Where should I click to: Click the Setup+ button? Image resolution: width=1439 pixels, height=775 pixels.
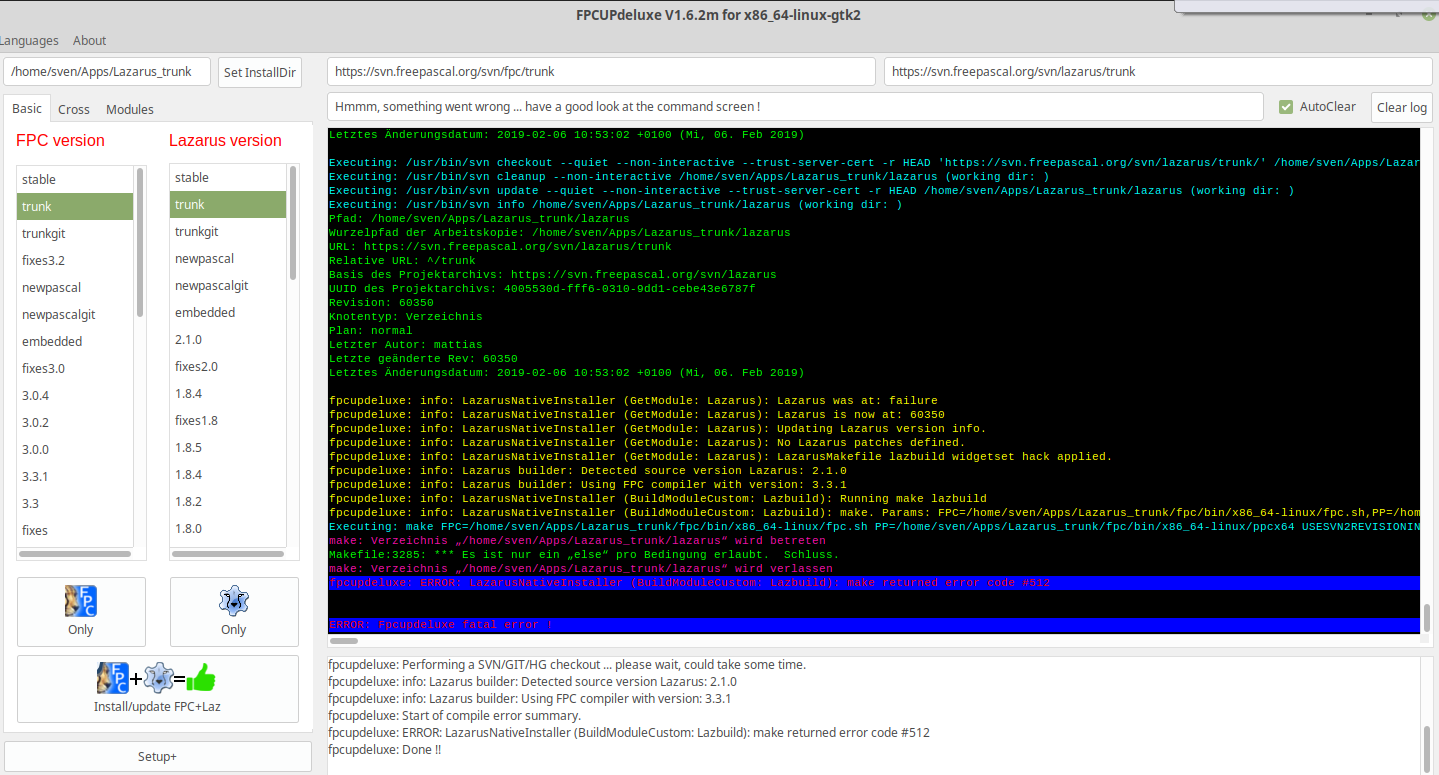pos(158,756)
